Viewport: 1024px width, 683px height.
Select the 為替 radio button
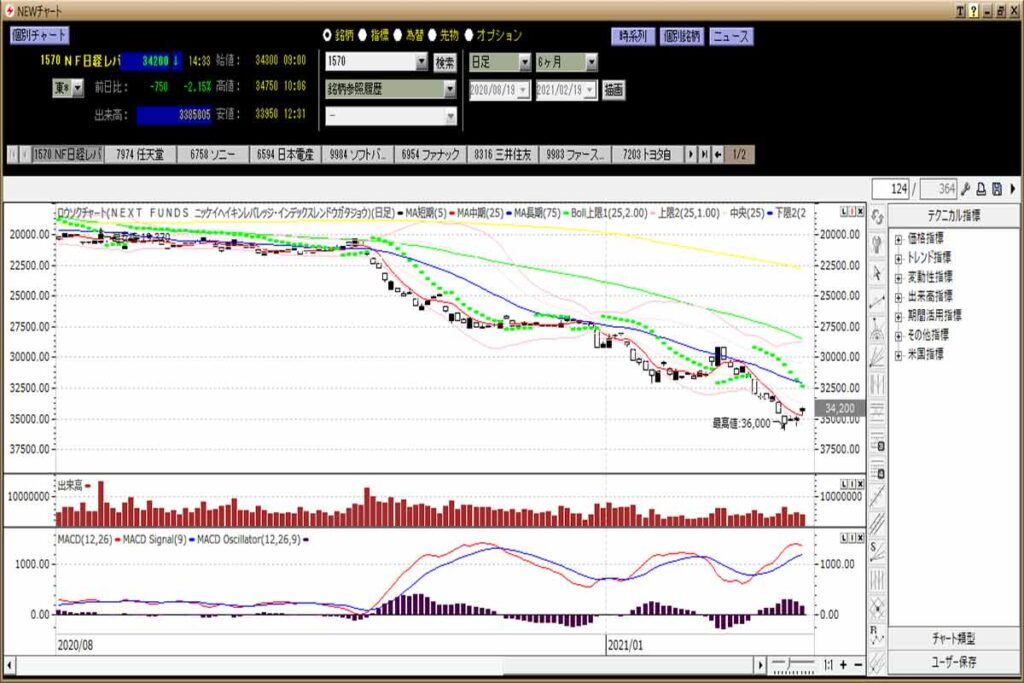tap(399, 35)
